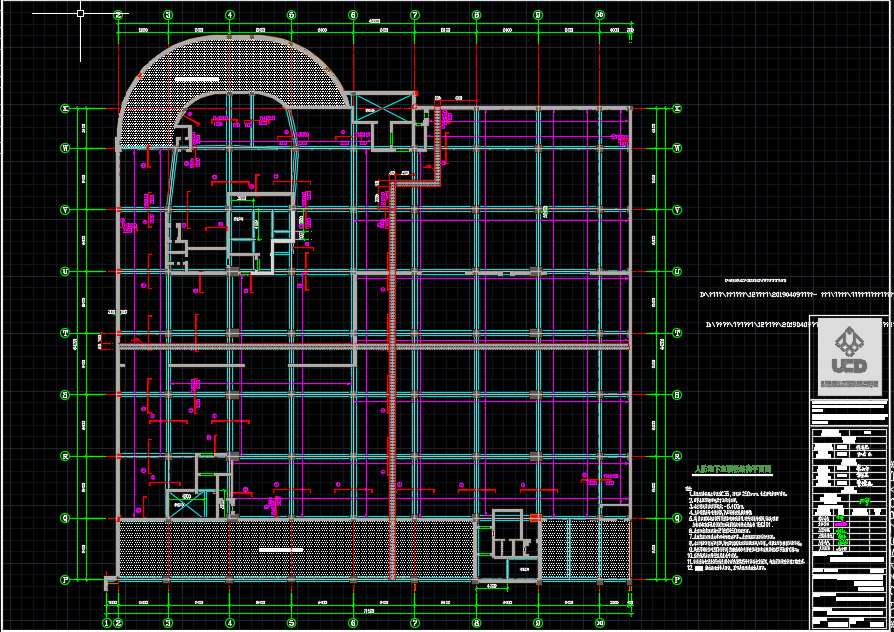This screenshot has width=894, height=632.
Task: Click axis bubble 1 below the plan
Action: tap(107, 623)
